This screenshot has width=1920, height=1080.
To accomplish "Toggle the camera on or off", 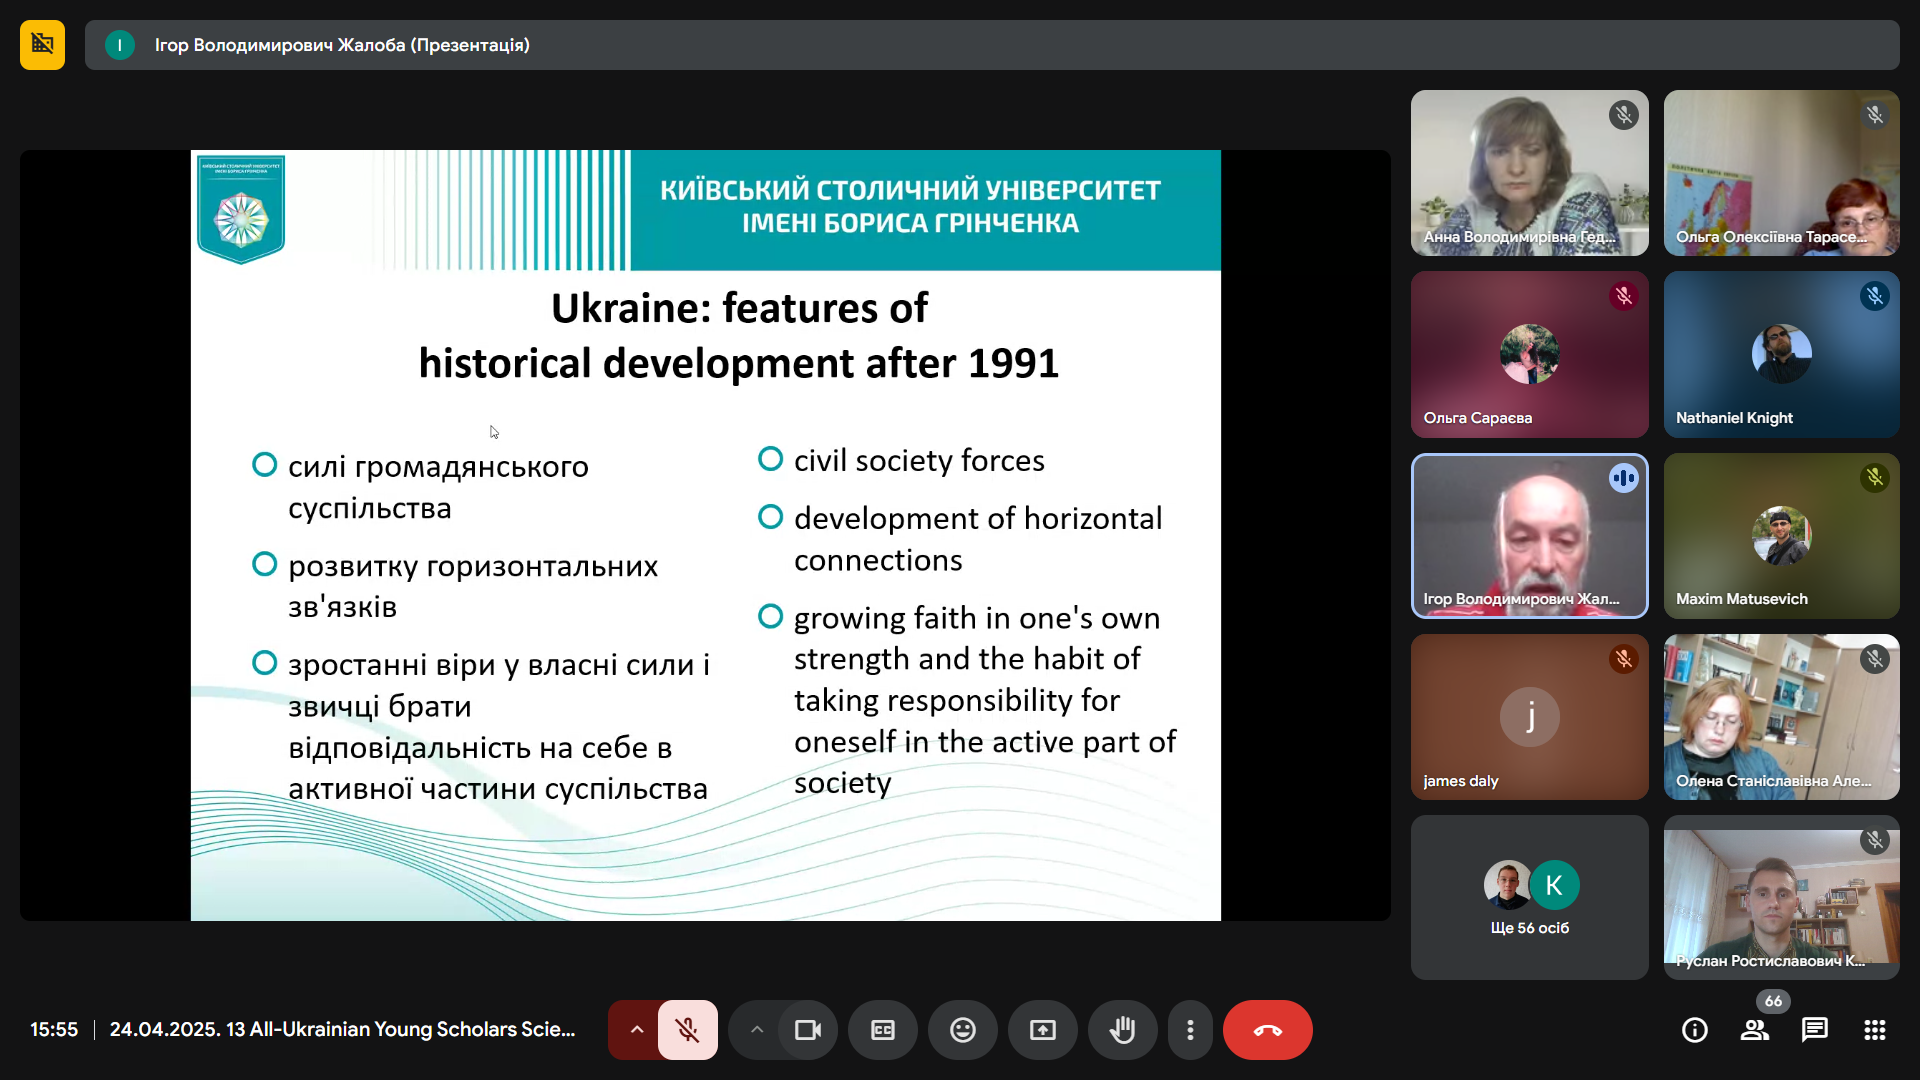I will (807, 1030).
